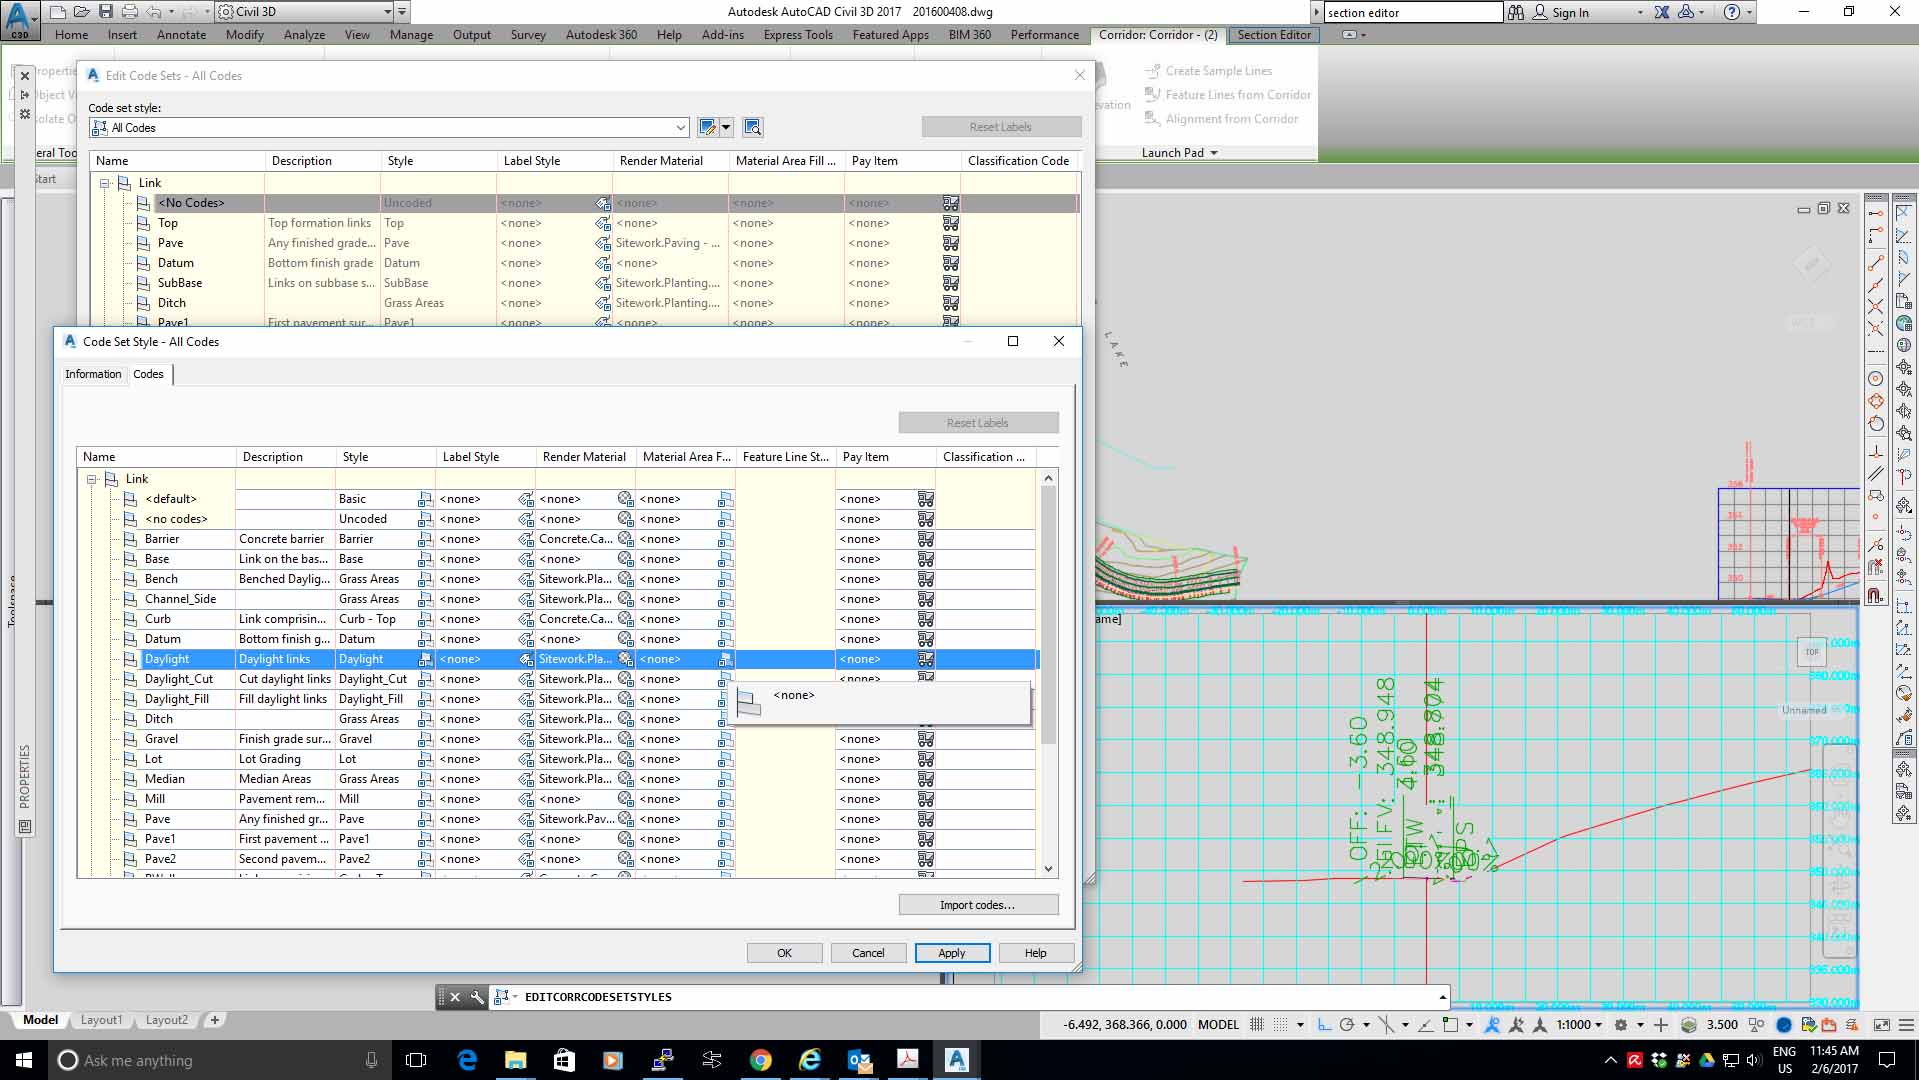The height and width of the screenshot is (1080, 1919).
Task: Toggle object snap in the status bar
Action: pos(1450,1025)
